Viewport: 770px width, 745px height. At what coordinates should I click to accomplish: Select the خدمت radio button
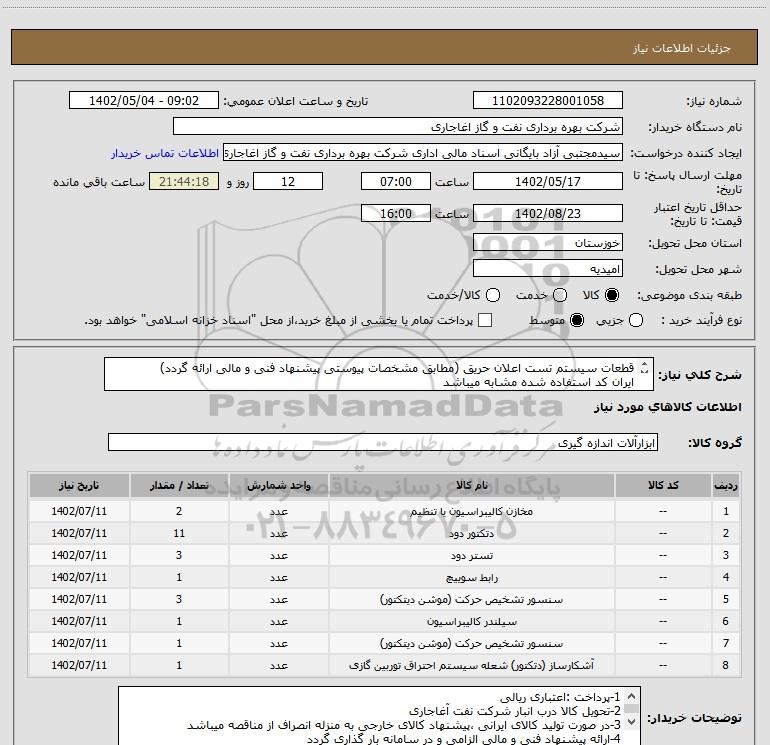[x=560, y=295]
